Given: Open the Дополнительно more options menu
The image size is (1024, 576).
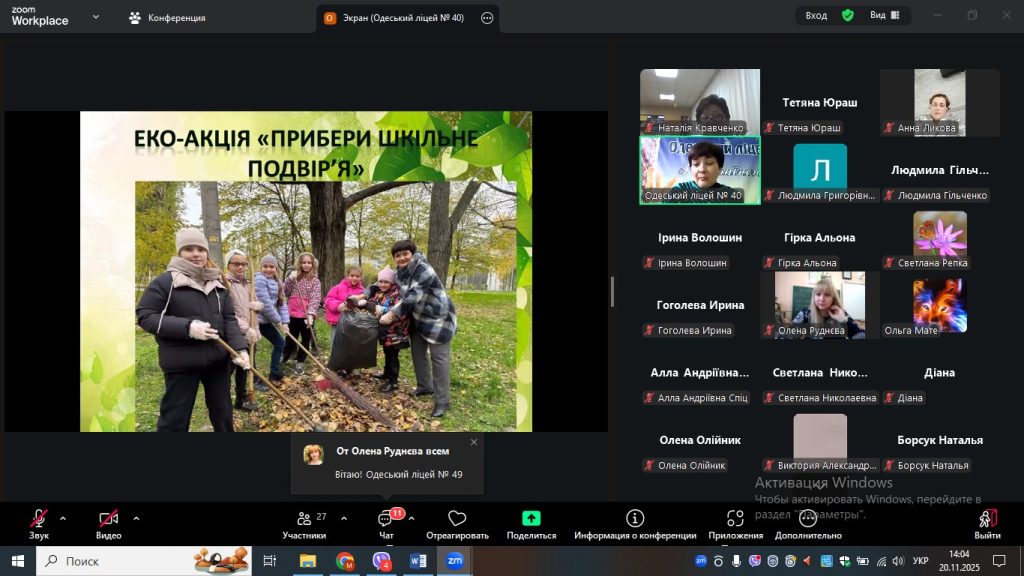Looking at the screenshot, I should click(808, 520).
